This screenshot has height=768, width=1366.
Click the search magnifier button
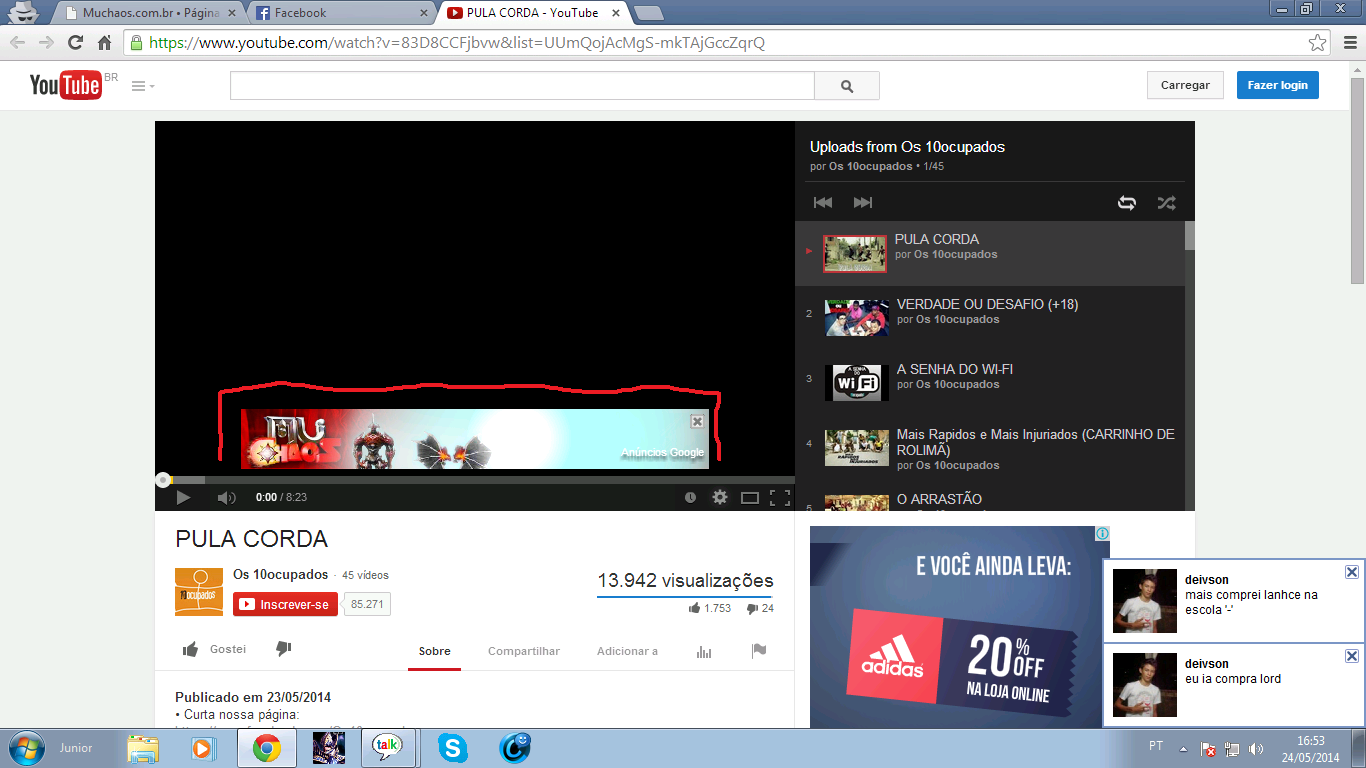(x=847, y=85)
